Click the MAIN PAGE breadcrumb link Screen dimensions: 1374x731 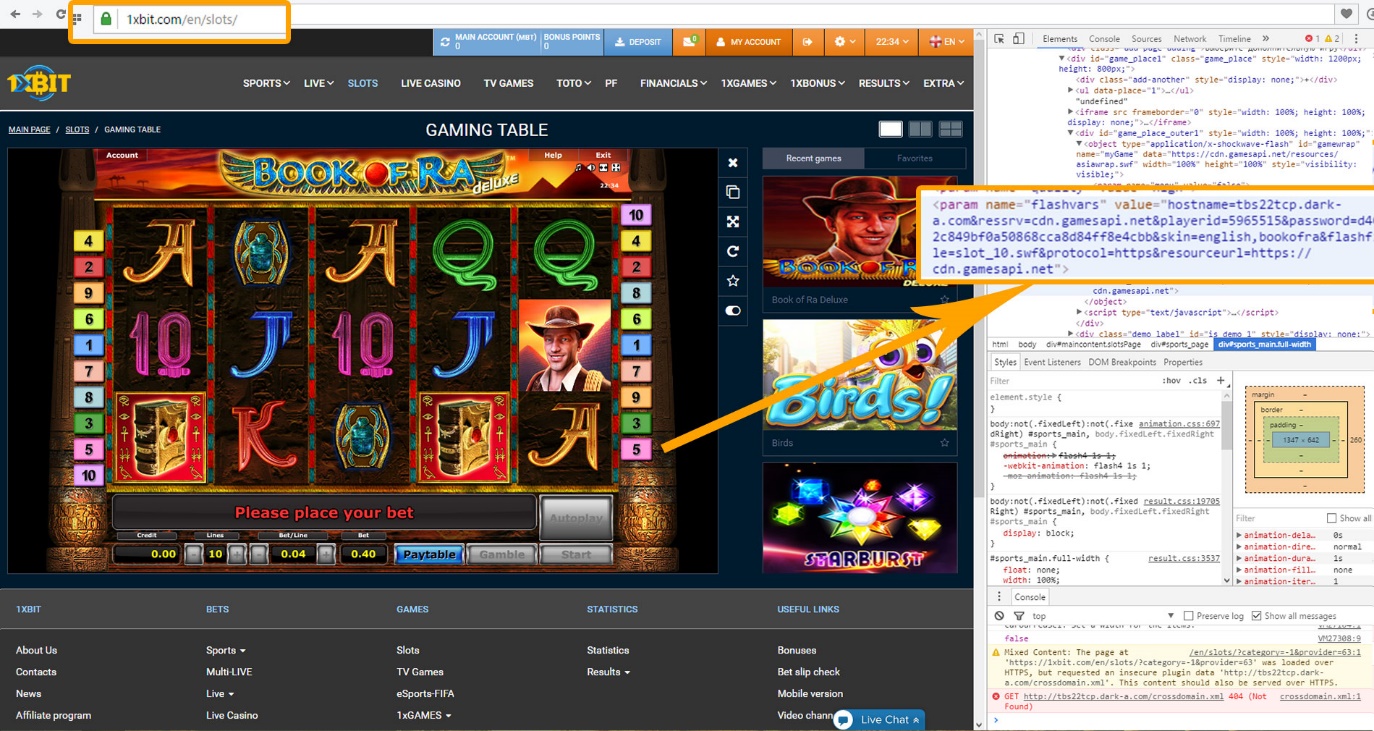[x=29, y=130]
